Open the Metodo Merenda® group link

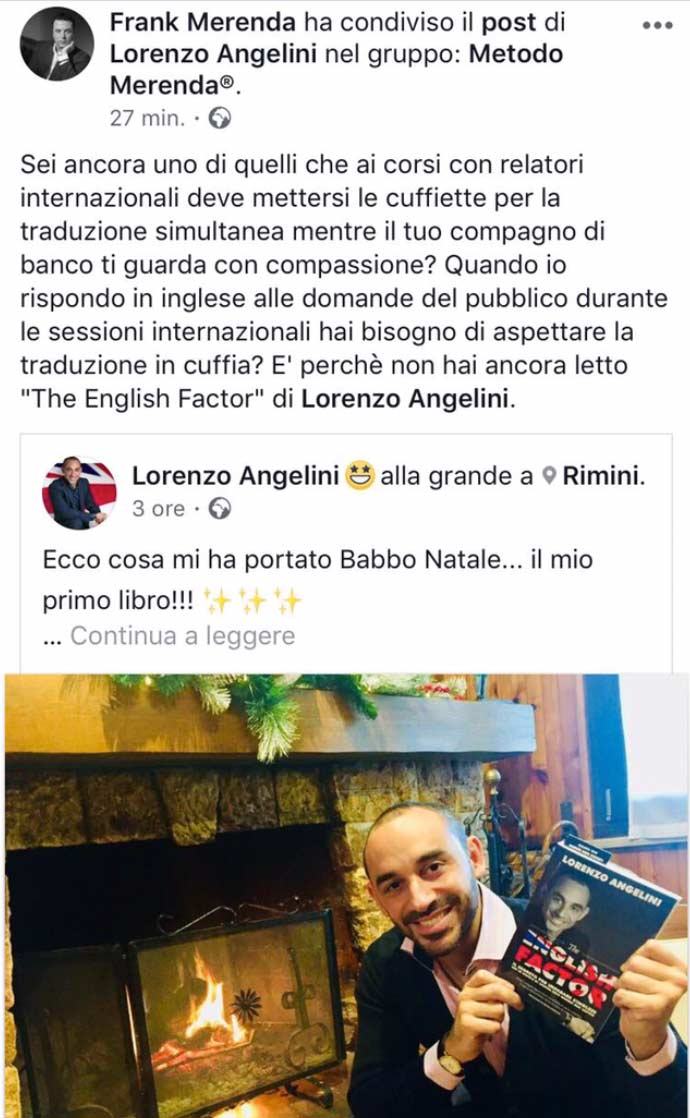tap(336, 69)
